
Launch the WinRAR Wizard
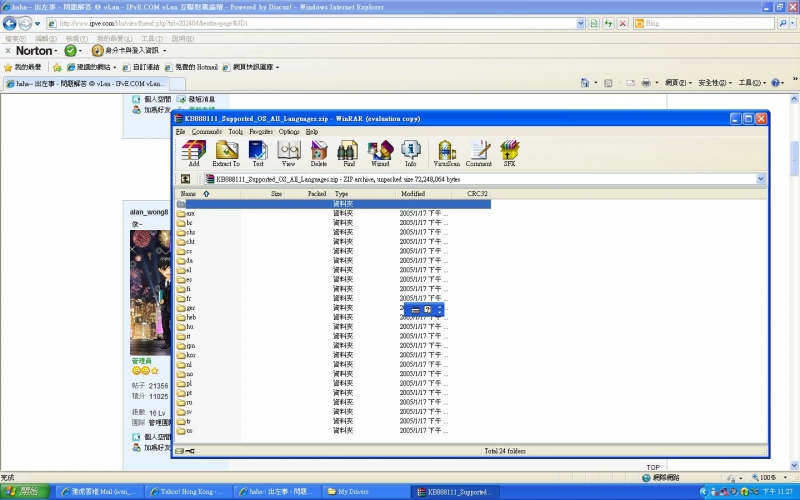tap(380, 152)
